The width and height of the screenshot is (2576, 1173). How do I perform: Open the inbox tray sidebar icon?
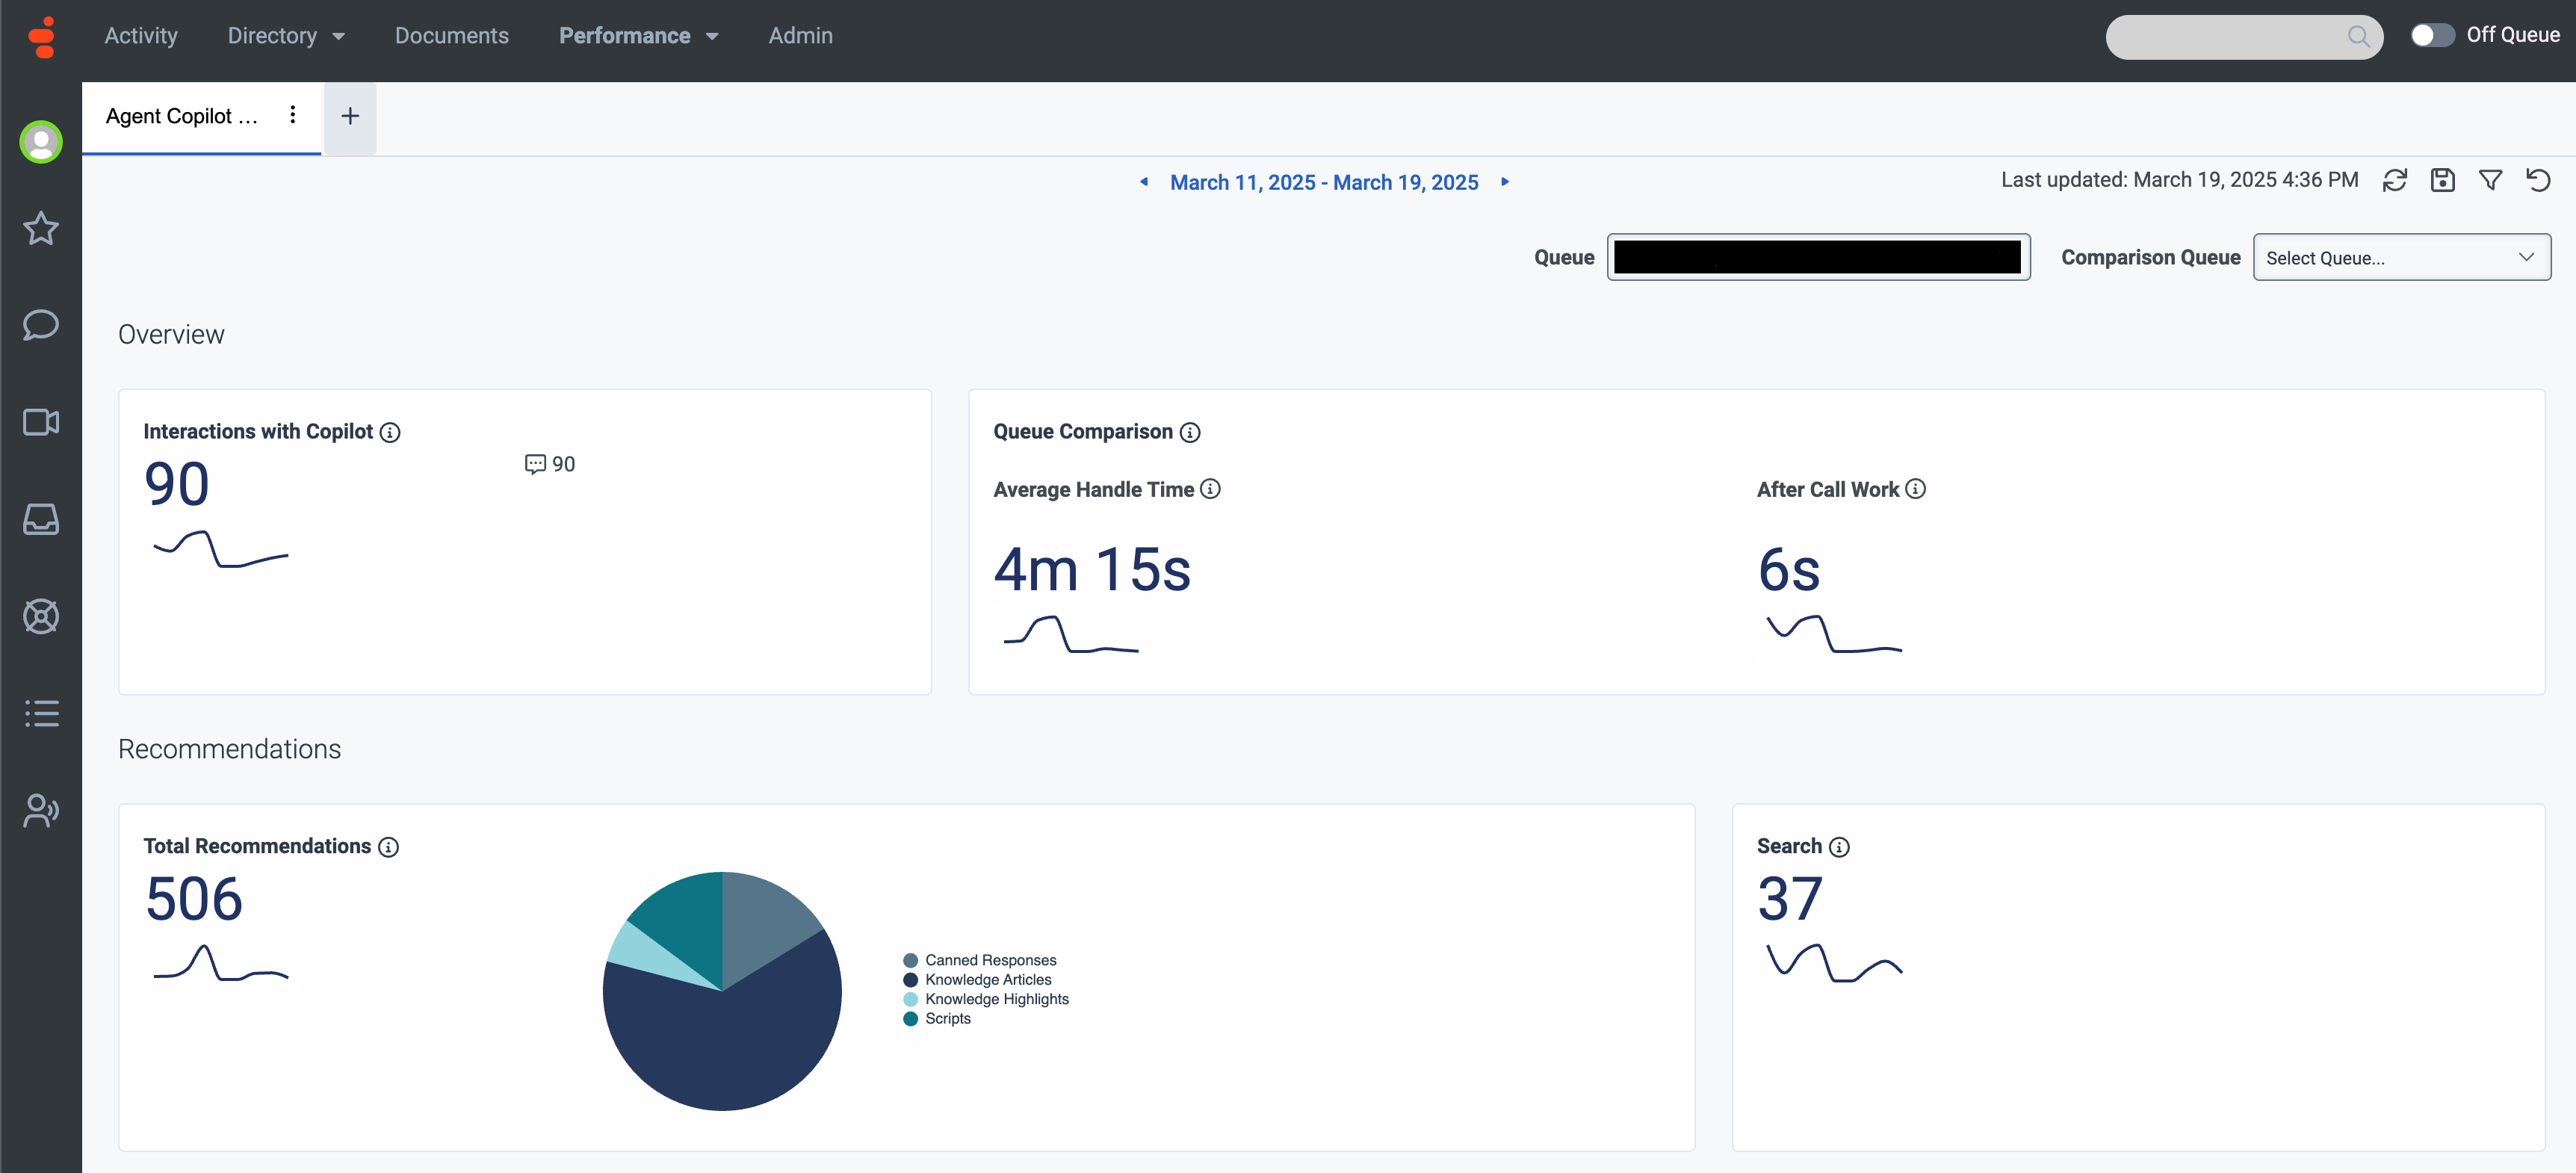pos(41,519)
